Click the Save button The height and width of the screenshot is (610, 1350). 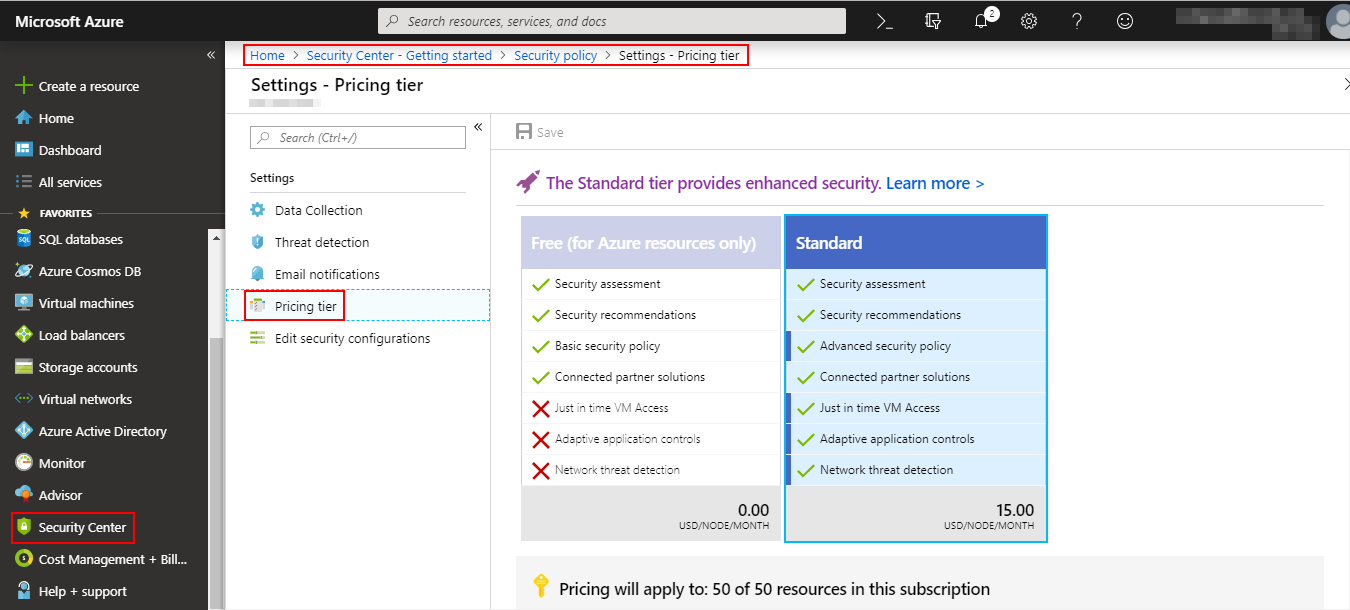coord(540,132)
